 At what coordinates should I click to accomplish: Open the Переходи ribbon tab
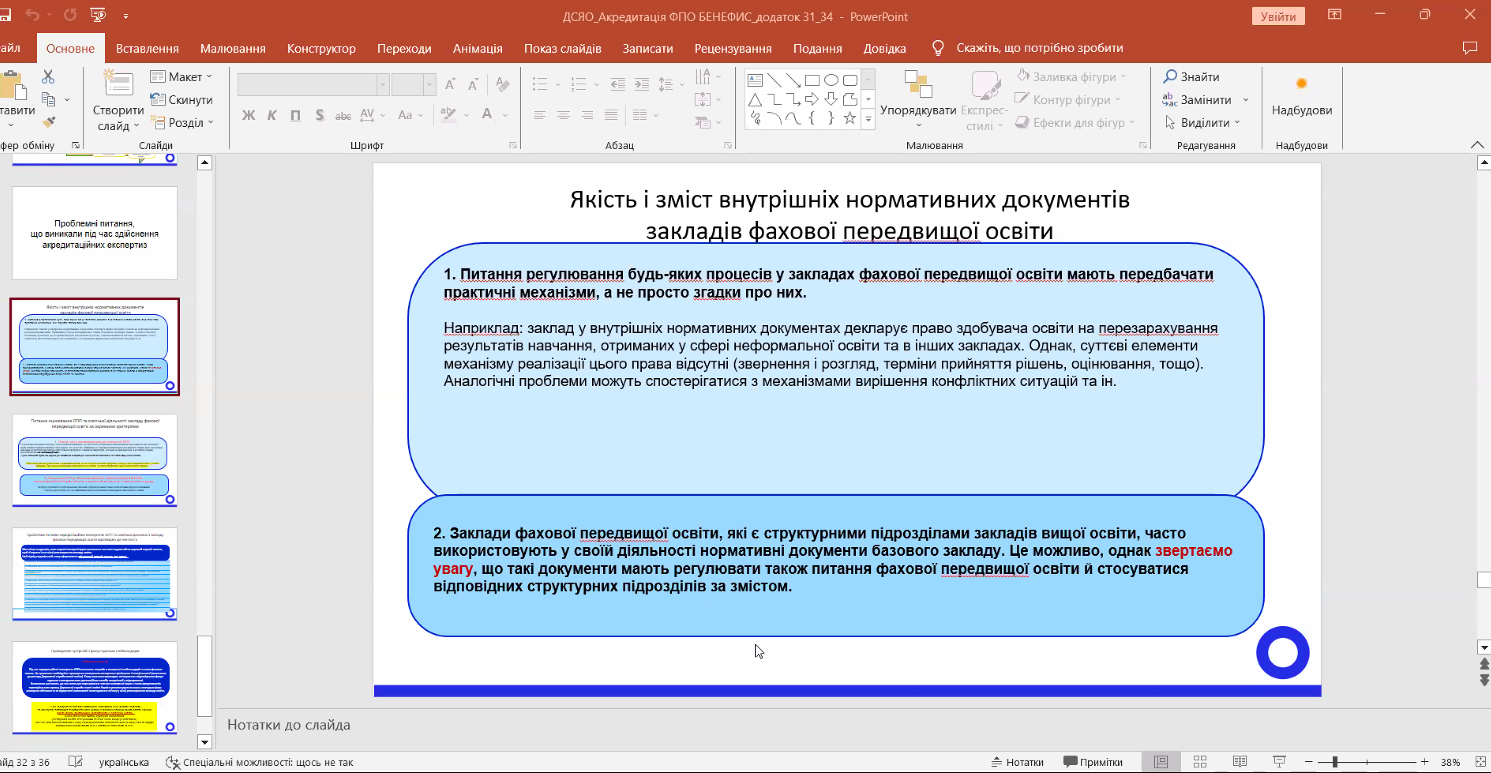point(404,48)
